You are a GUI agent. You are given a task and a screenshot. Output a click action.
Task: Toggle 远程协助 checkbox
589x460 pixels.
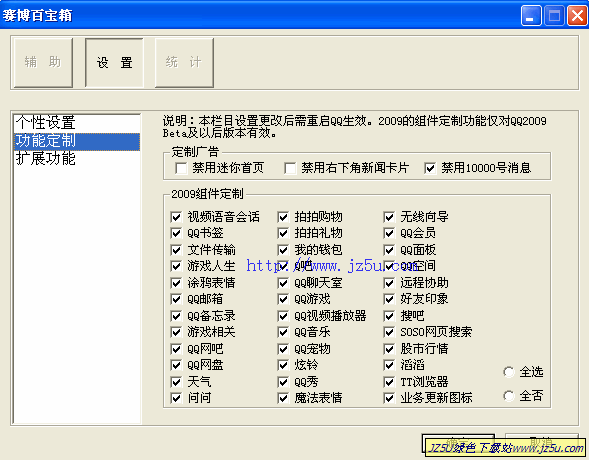[389, 283]
